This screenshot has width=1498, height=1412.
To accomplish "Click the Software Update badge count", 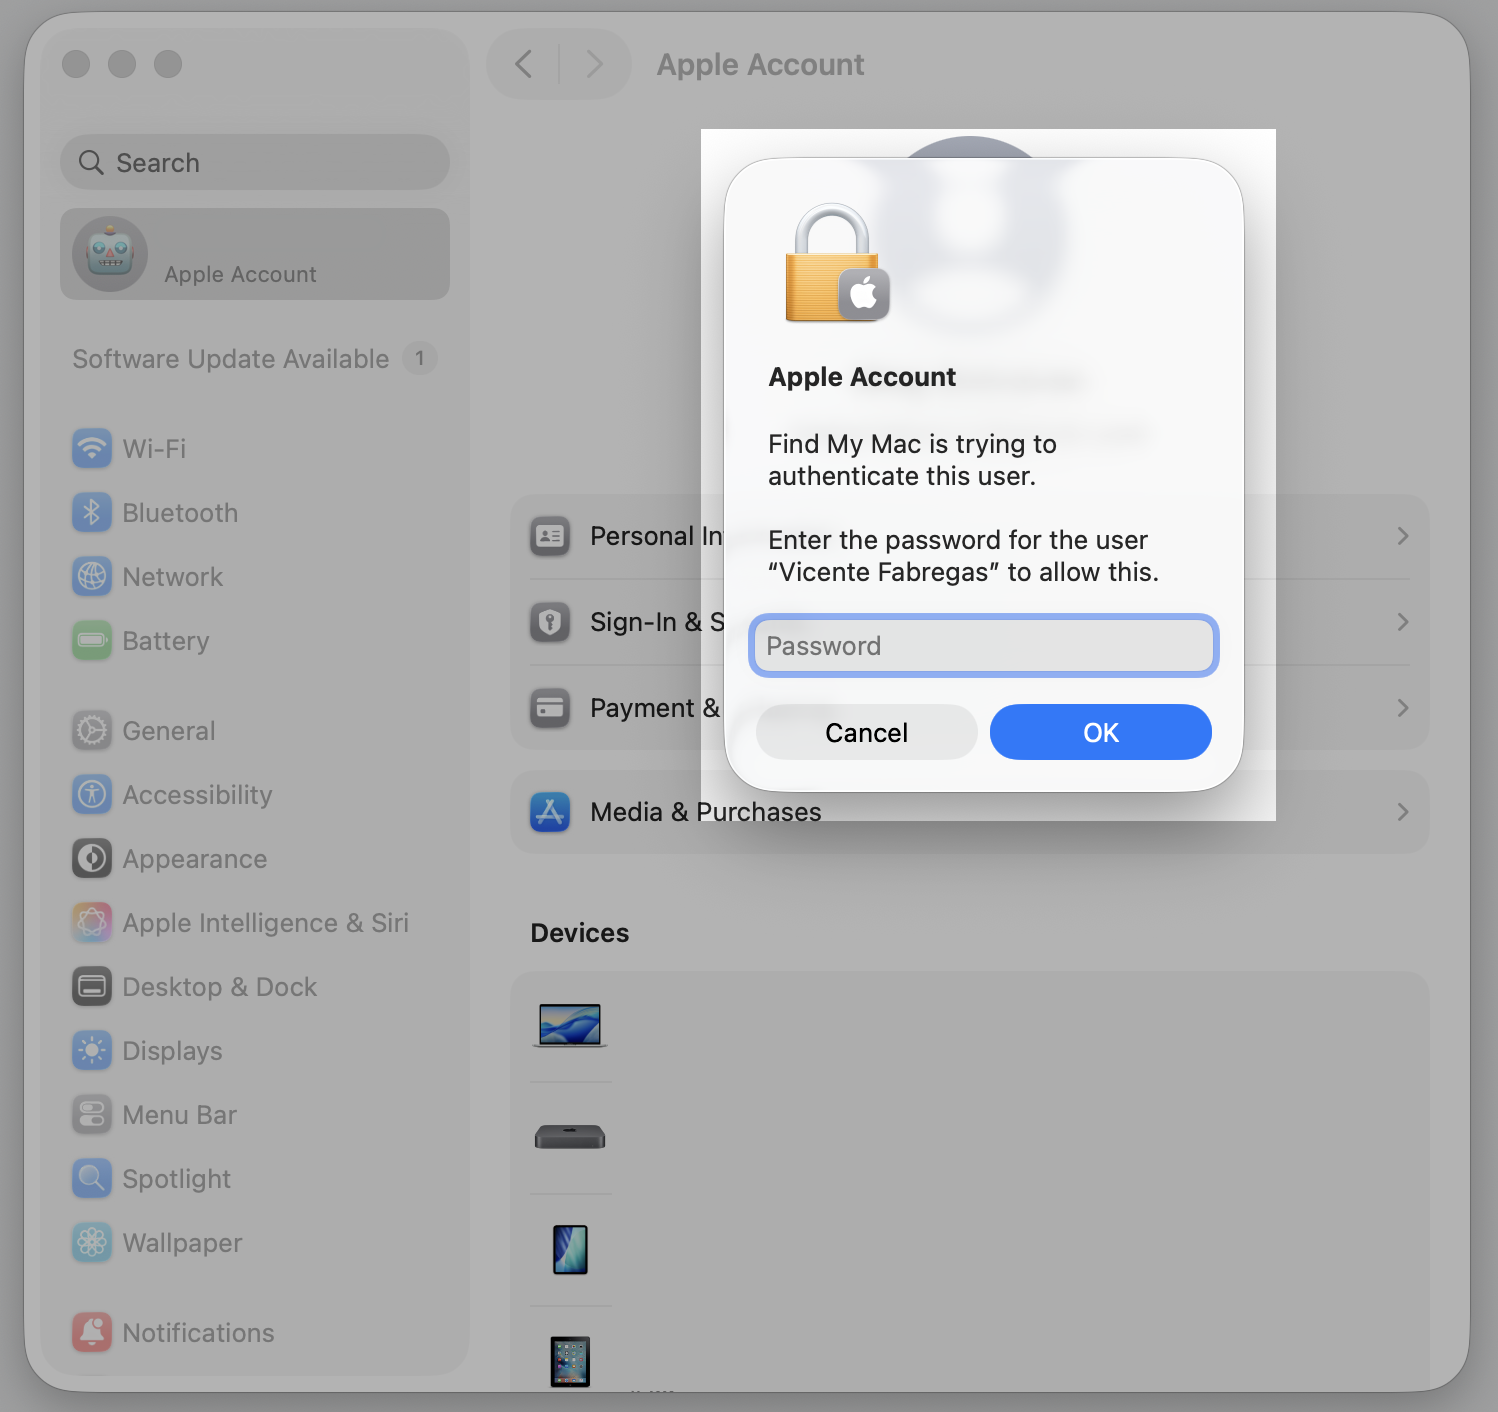I will tap(420, 358).
